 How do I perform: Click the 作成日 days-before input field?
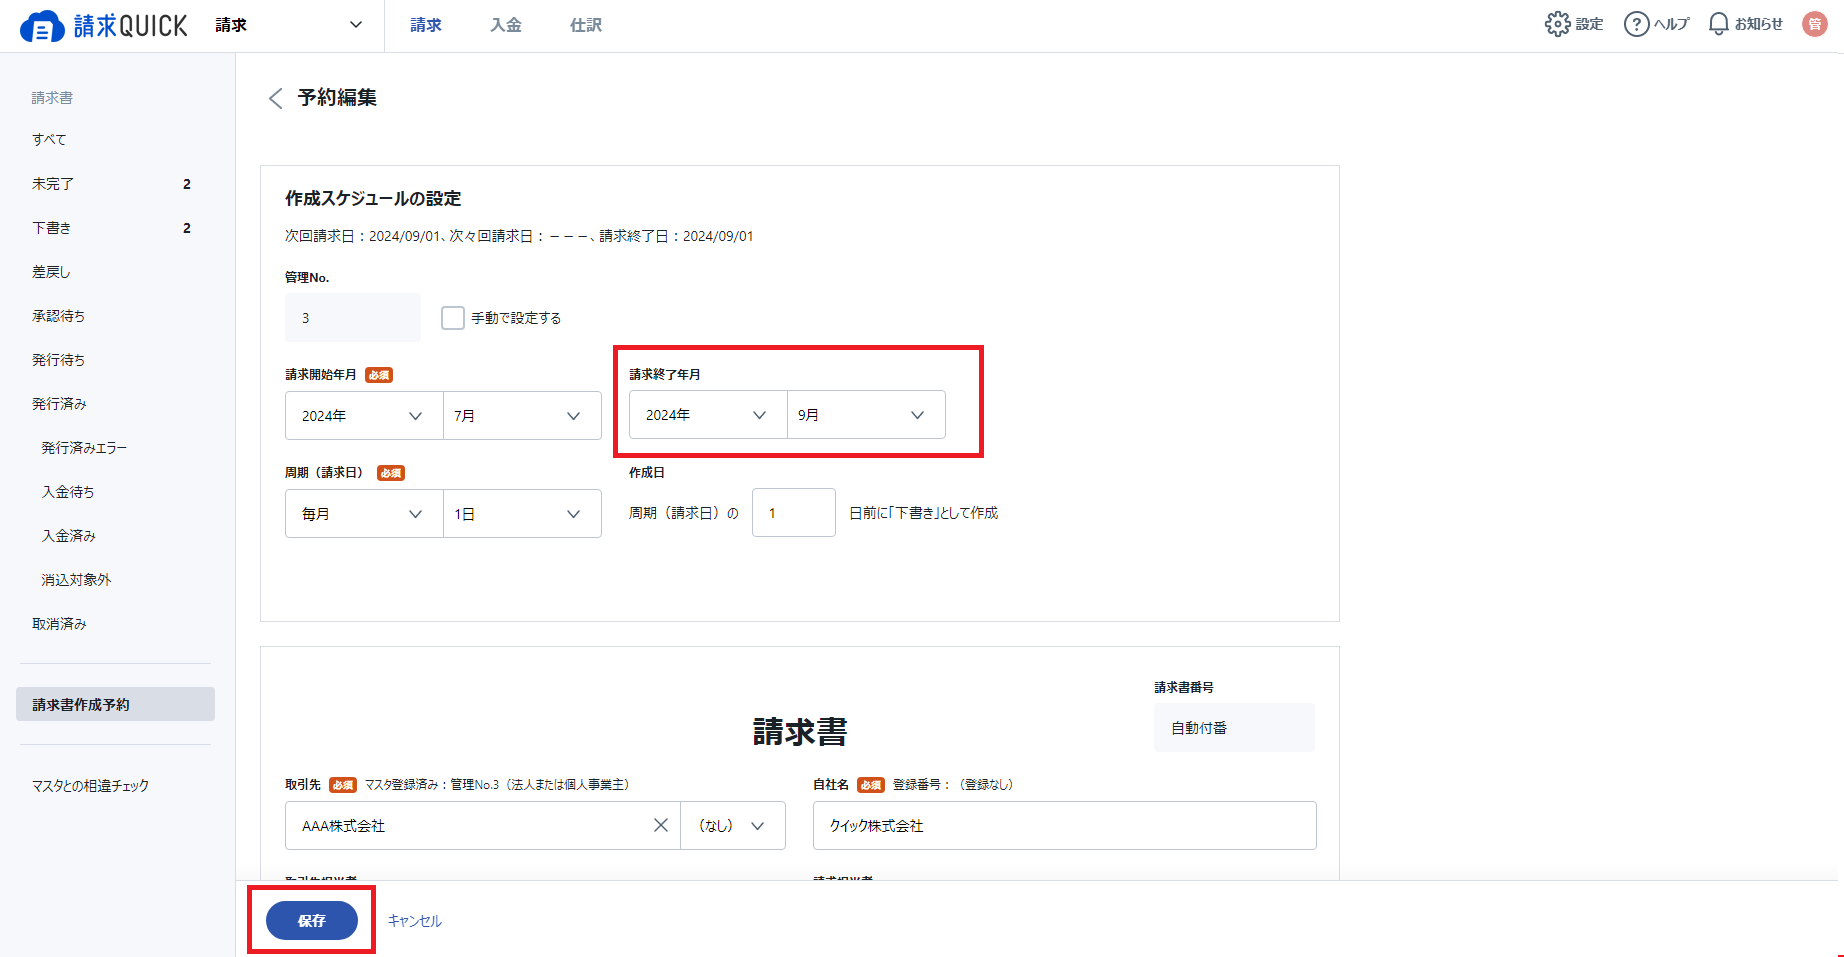(793, 513)
